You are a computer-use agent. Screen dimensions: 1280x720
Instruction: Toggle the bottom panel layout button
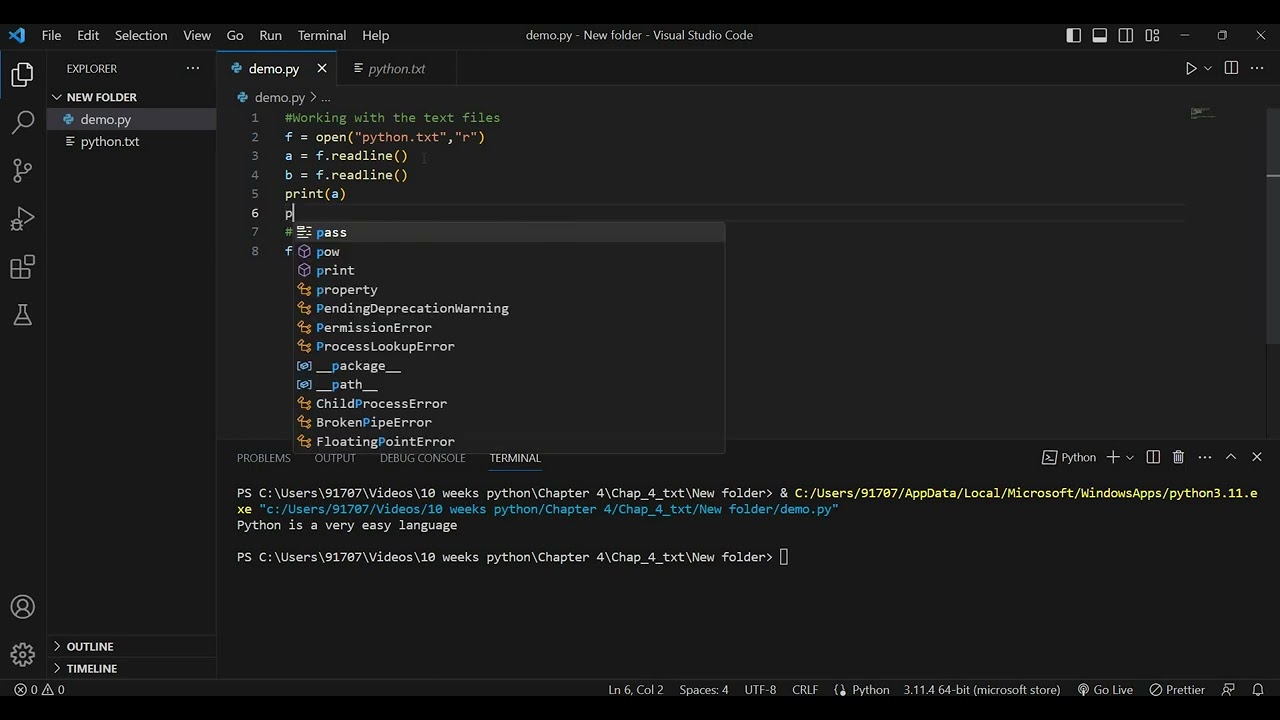(x=1099, y=35)
